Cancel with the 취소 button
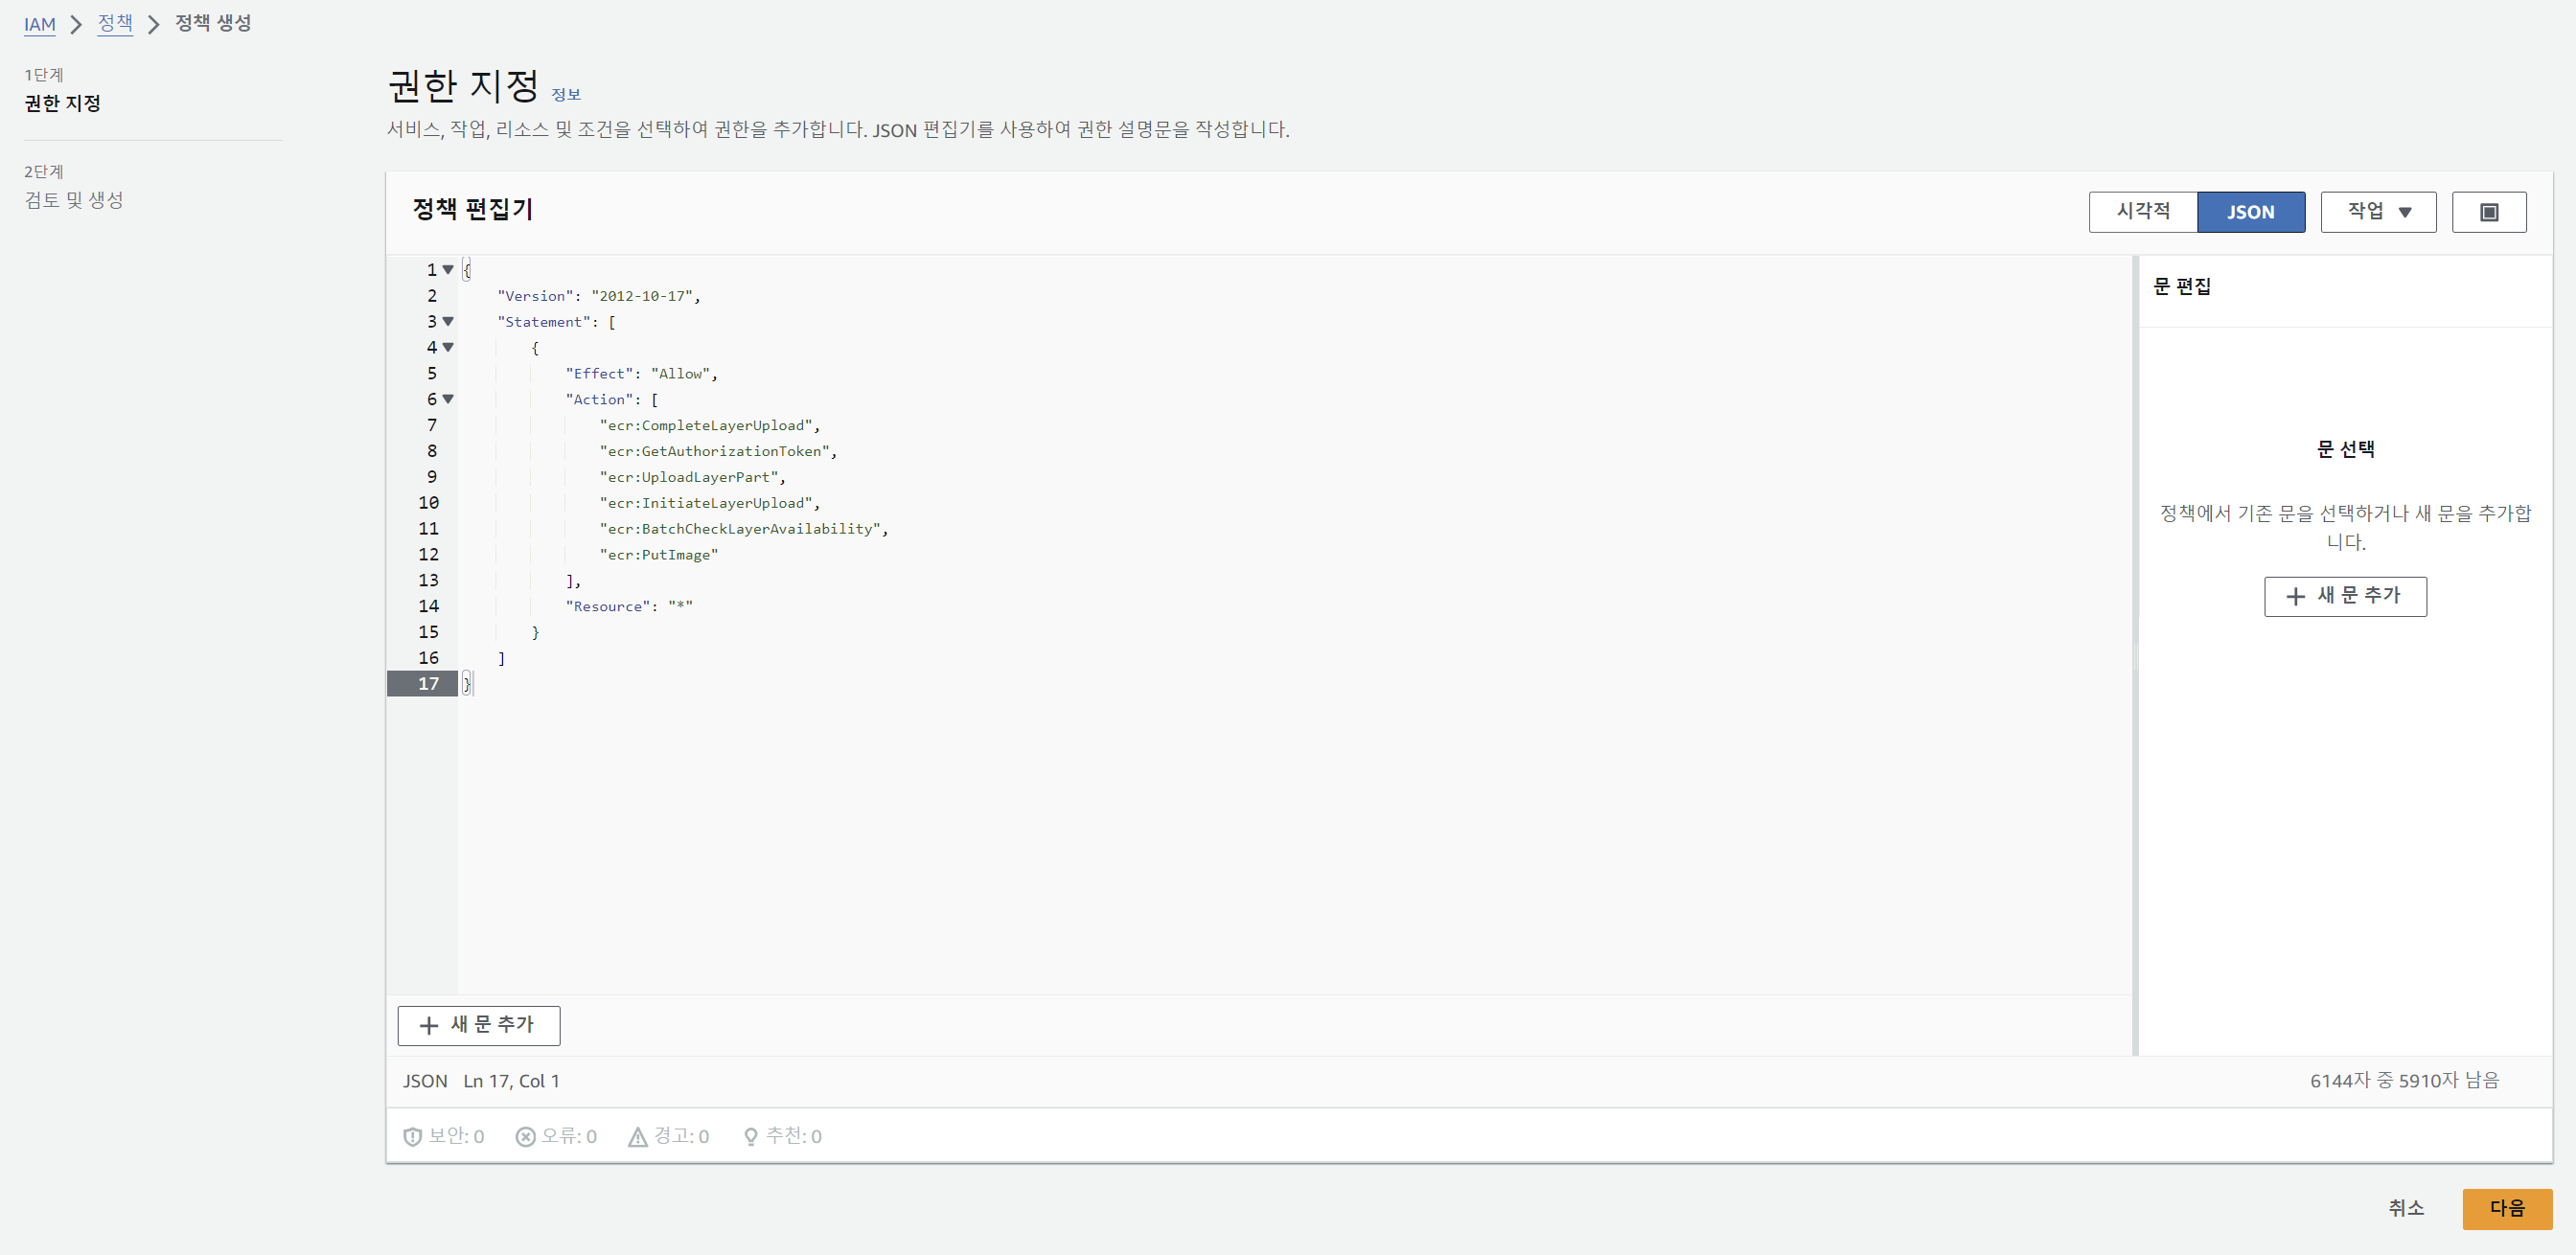This screenshot has height=1255, width=2576. 2406,1208
